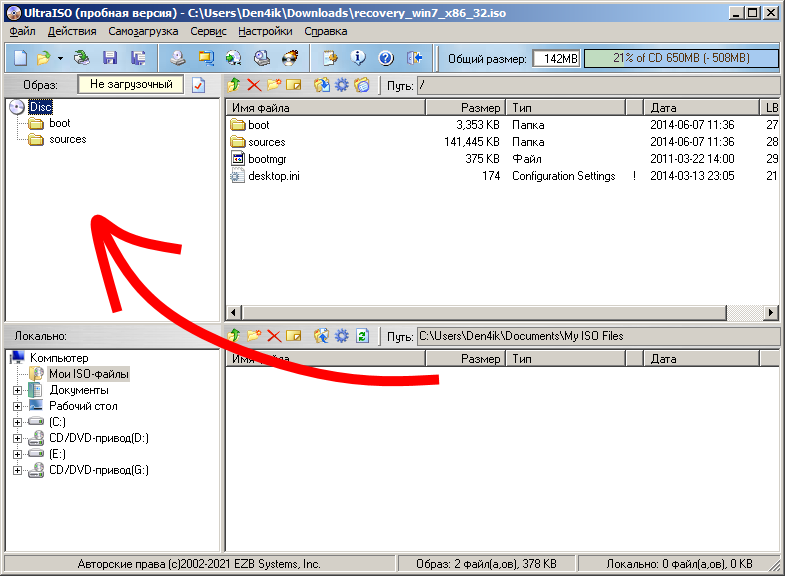
Task: Click the Convert image toolbar icon
Action: click(233, 58)
